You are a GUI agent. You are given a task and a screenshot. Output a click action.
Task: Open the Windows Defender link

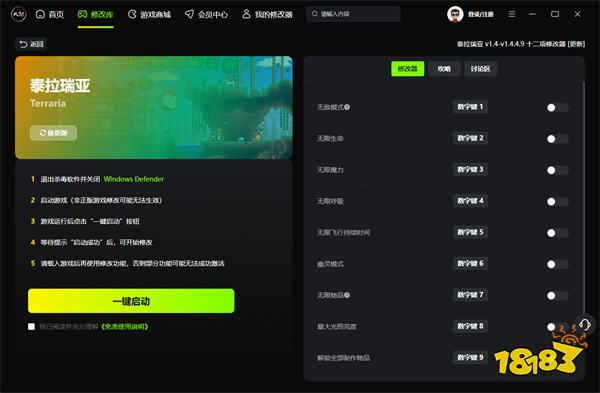coord(134,179)
